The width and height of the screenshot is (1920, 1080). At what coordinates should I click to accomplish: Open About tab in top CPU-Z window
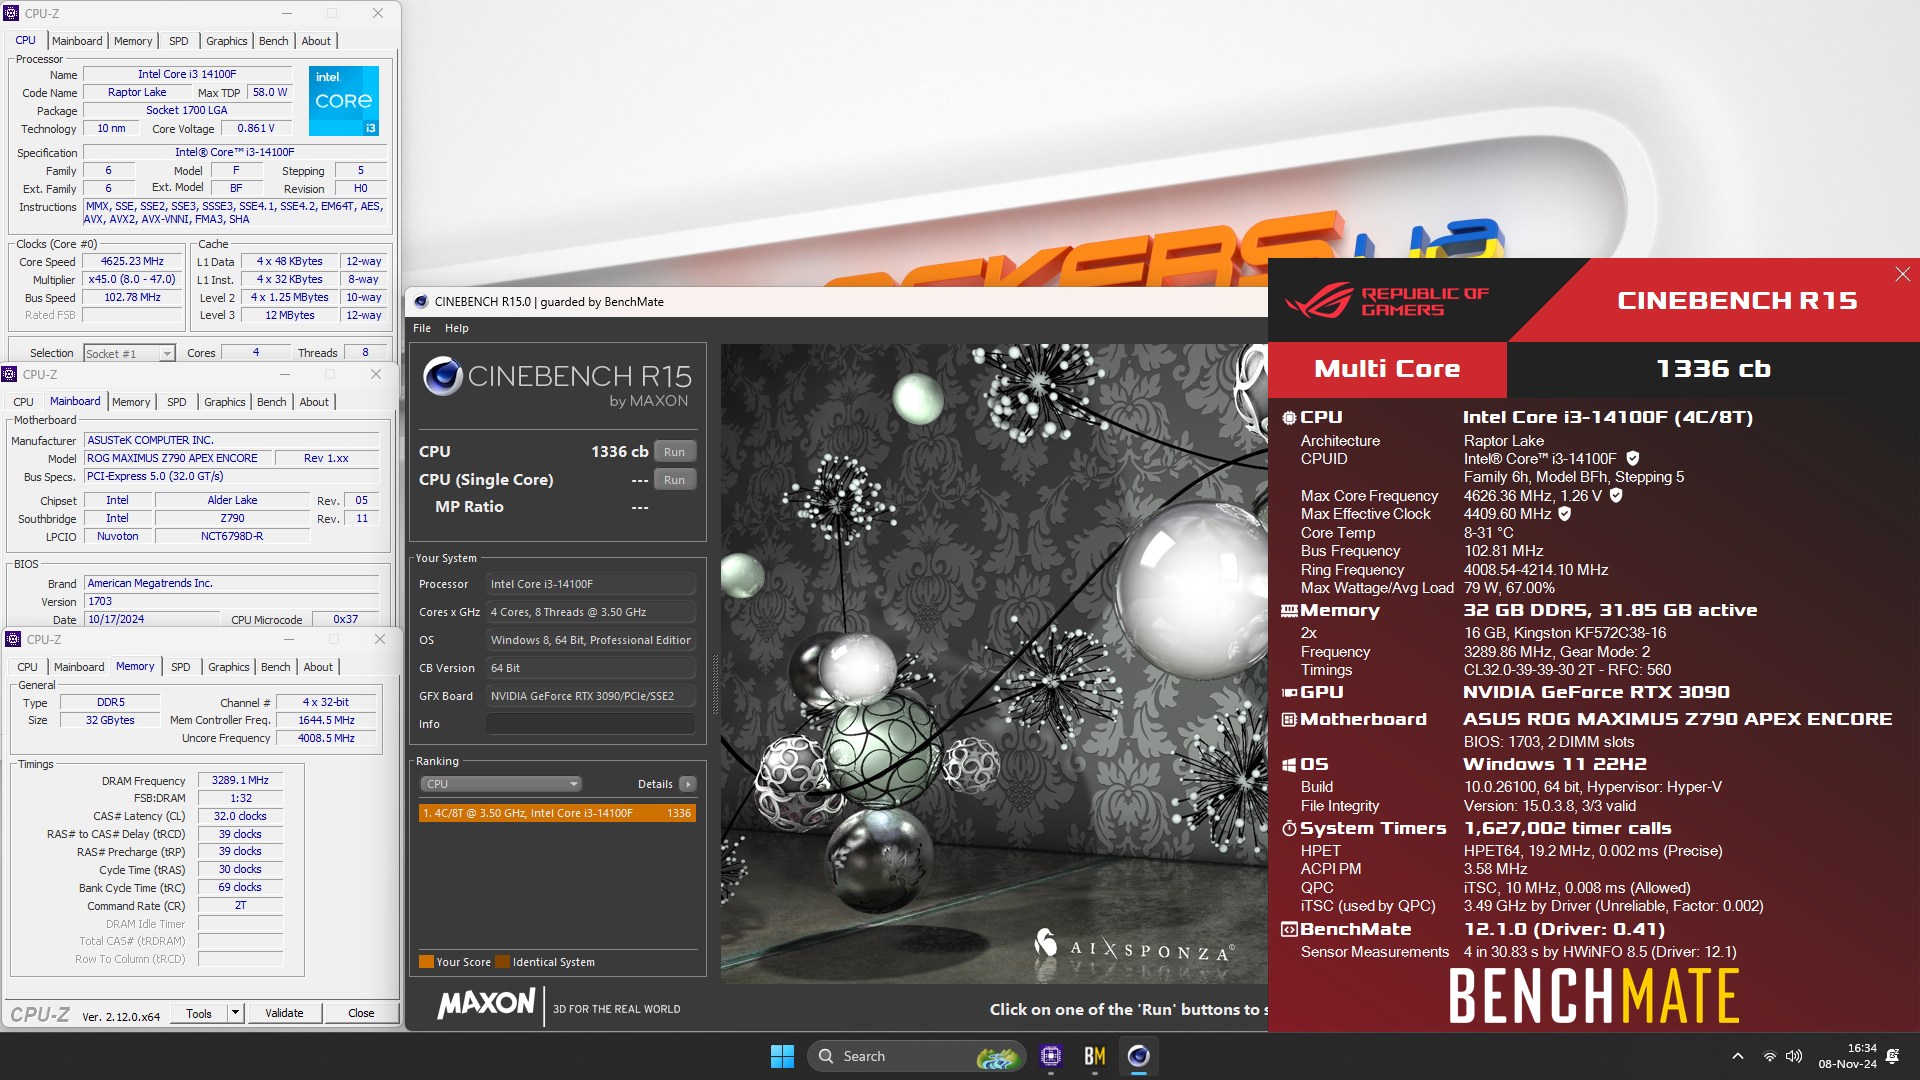(x=316, y=41)
